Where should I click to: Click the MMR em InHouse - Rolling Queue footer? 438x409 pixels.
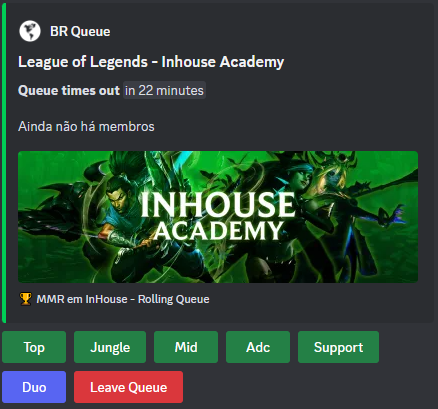(x=123, y=299)
